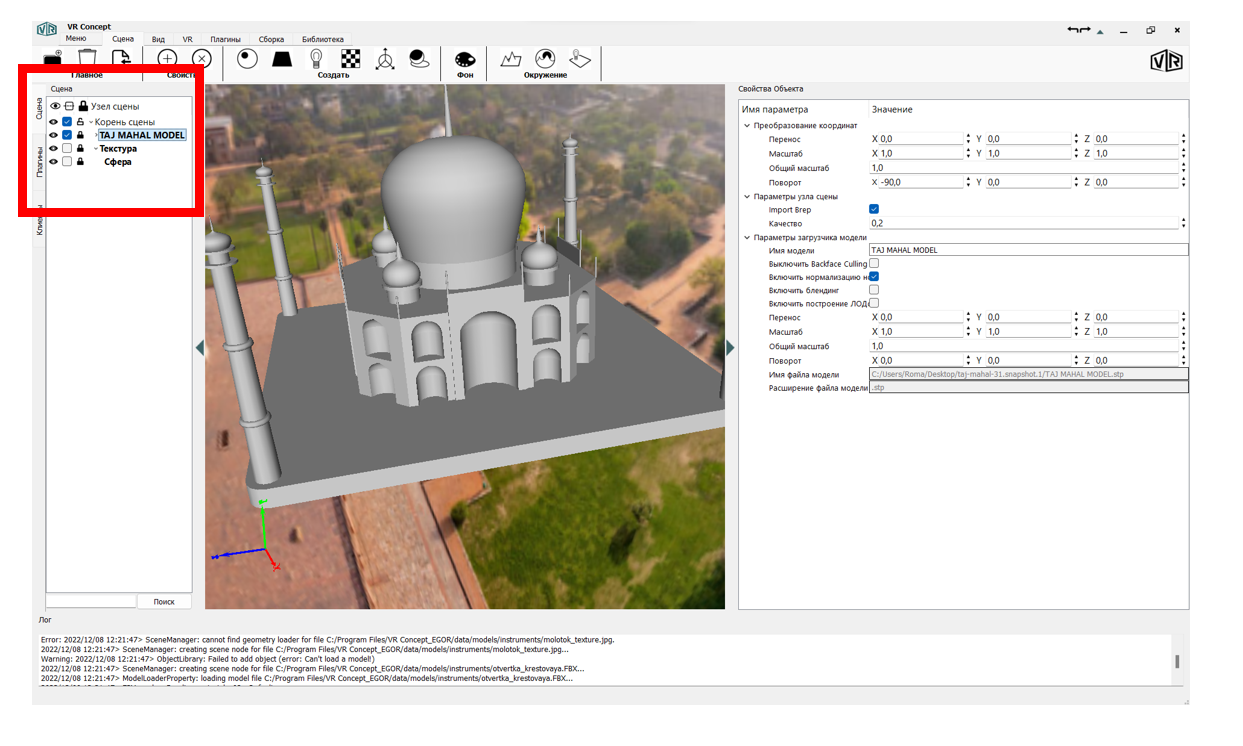Click the light bulb icon to create light
1243x746 pixels.
[x=316, y=59]
